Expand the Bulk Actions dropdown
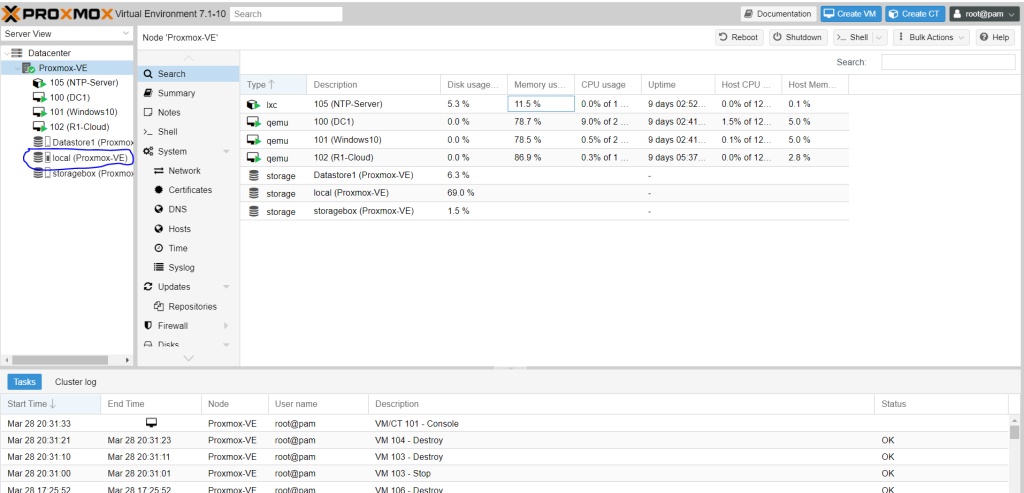 pyautogui.click(x=932, y=37)
